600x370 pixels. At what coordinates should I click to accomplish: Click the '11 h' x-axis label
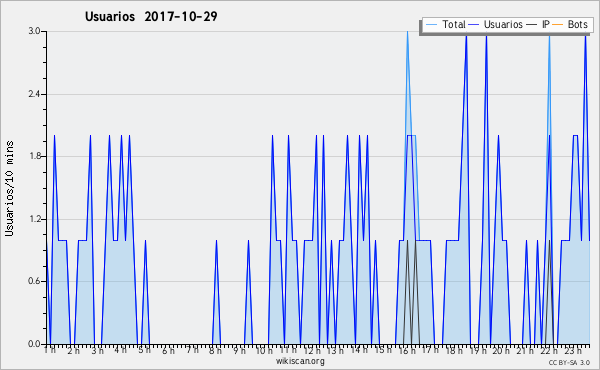(x=288, y=350)
